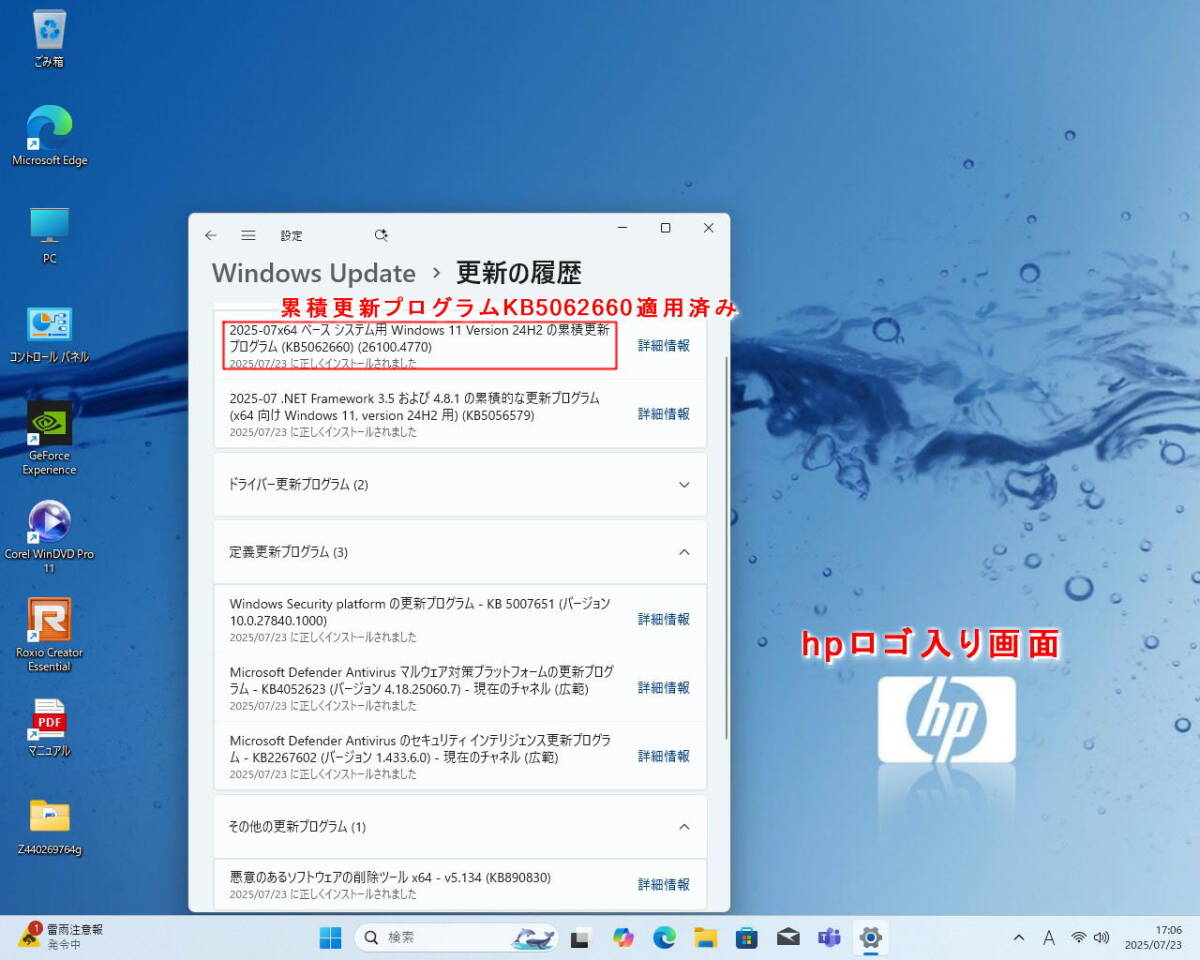Open Task View on the taskbar
The image size is (1200, 960).
pos(580,937)
